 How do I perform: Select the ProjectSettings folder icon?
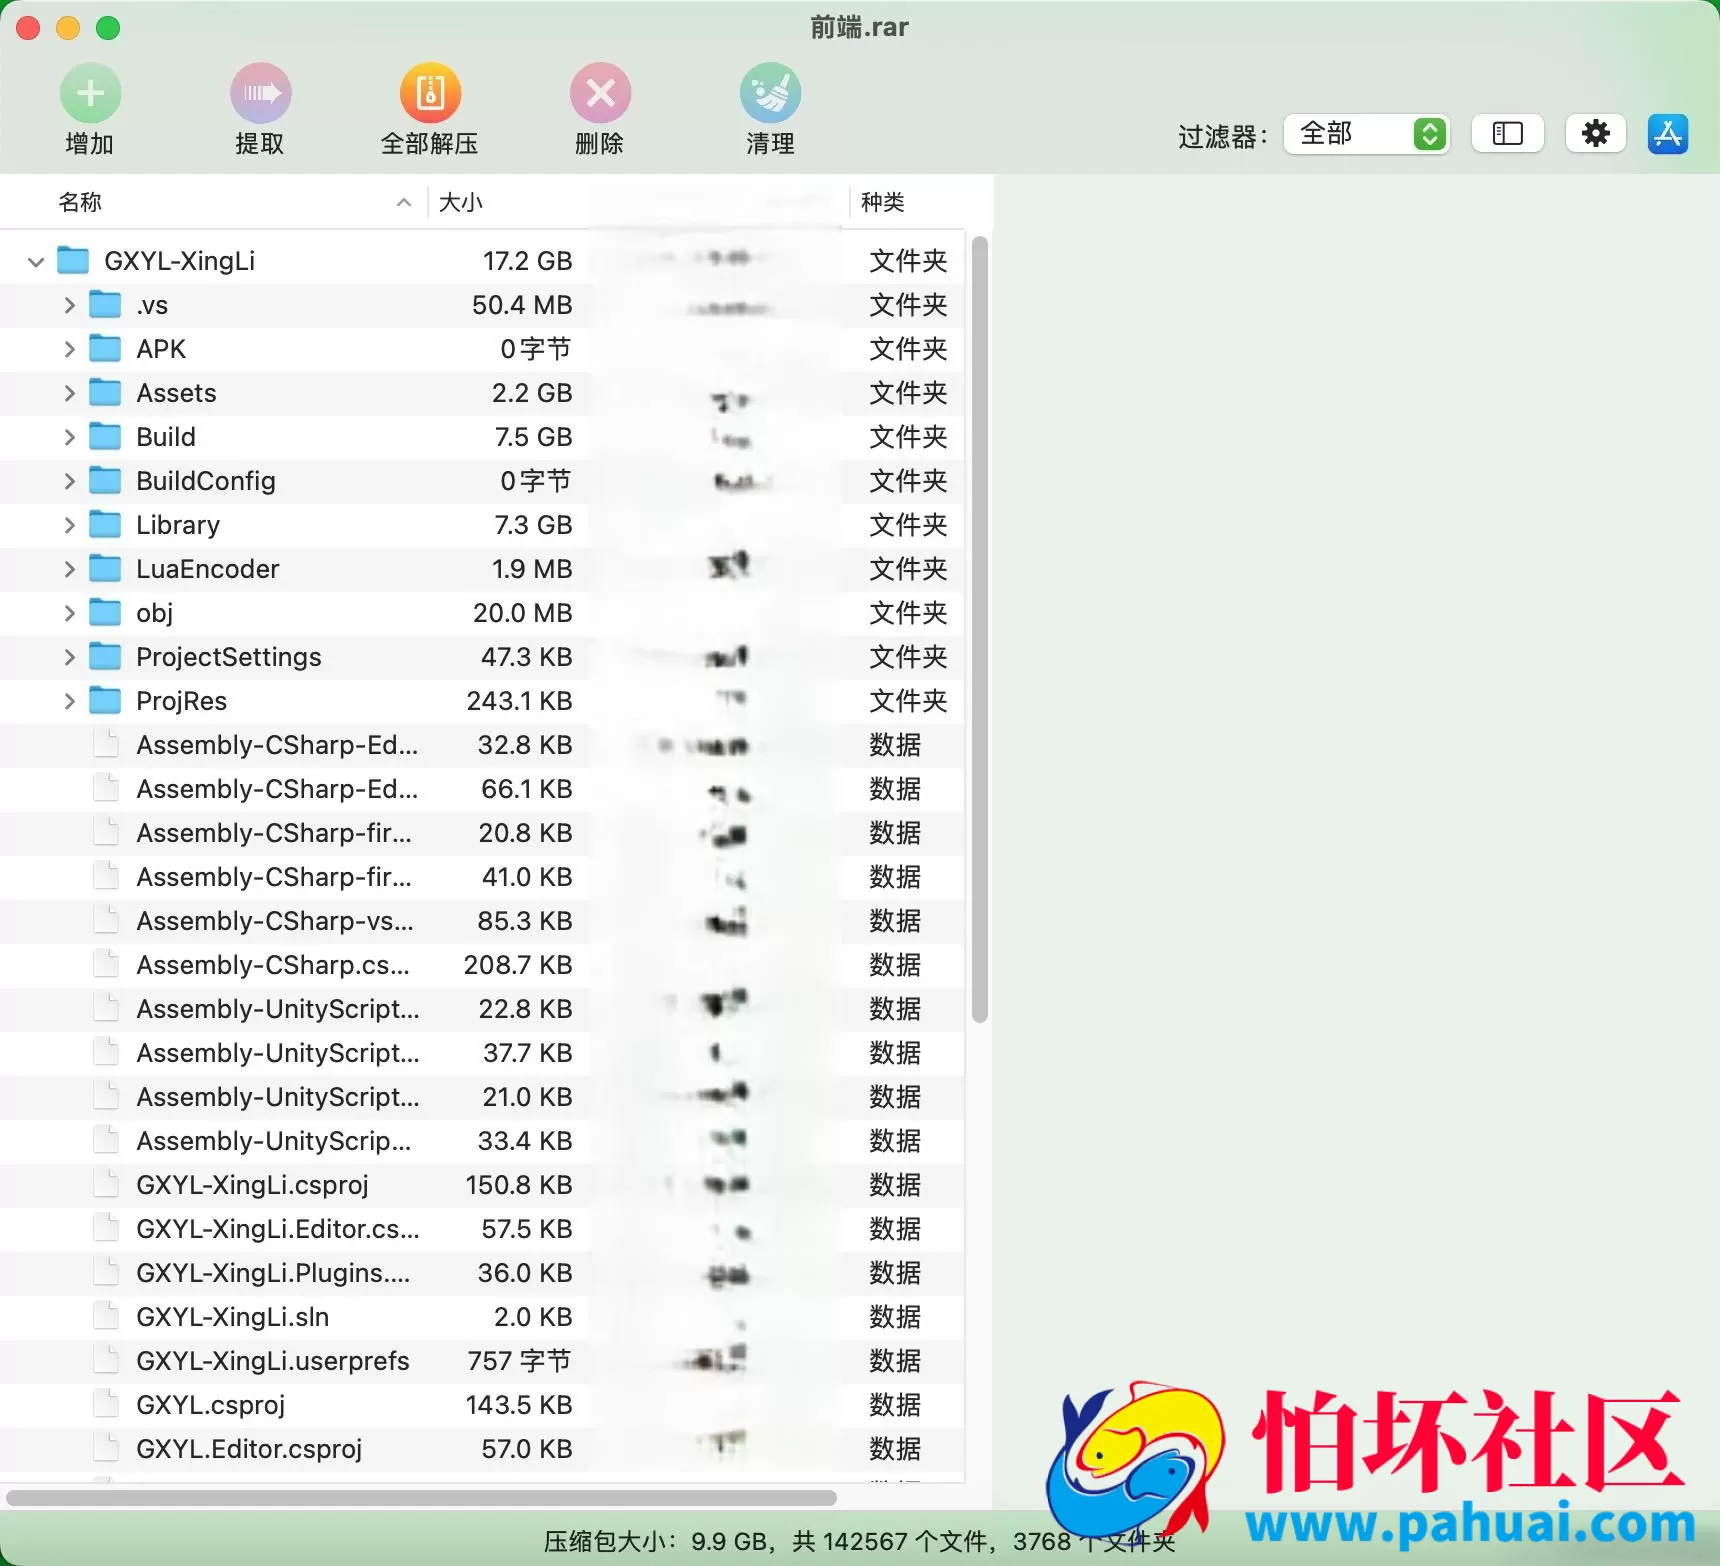coord(105,656)
